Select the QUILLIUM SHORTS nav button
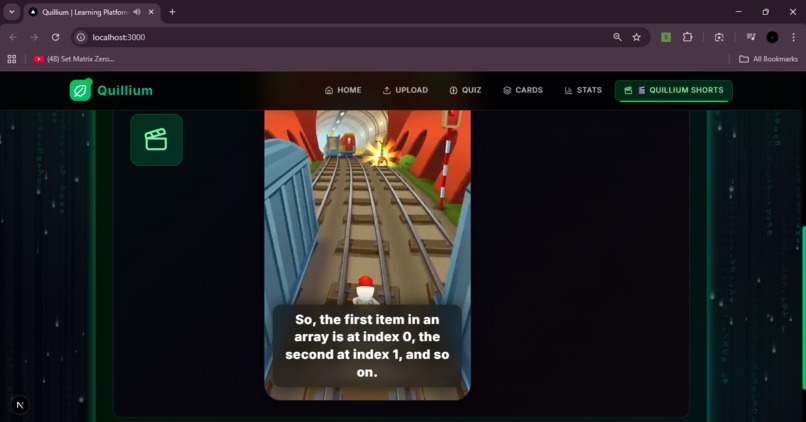Viewport: 806px width, 422px height. tap(673, 90)
